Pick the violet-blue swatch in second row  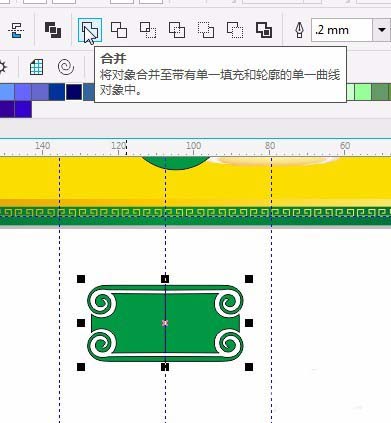click(x=23, y=109)
